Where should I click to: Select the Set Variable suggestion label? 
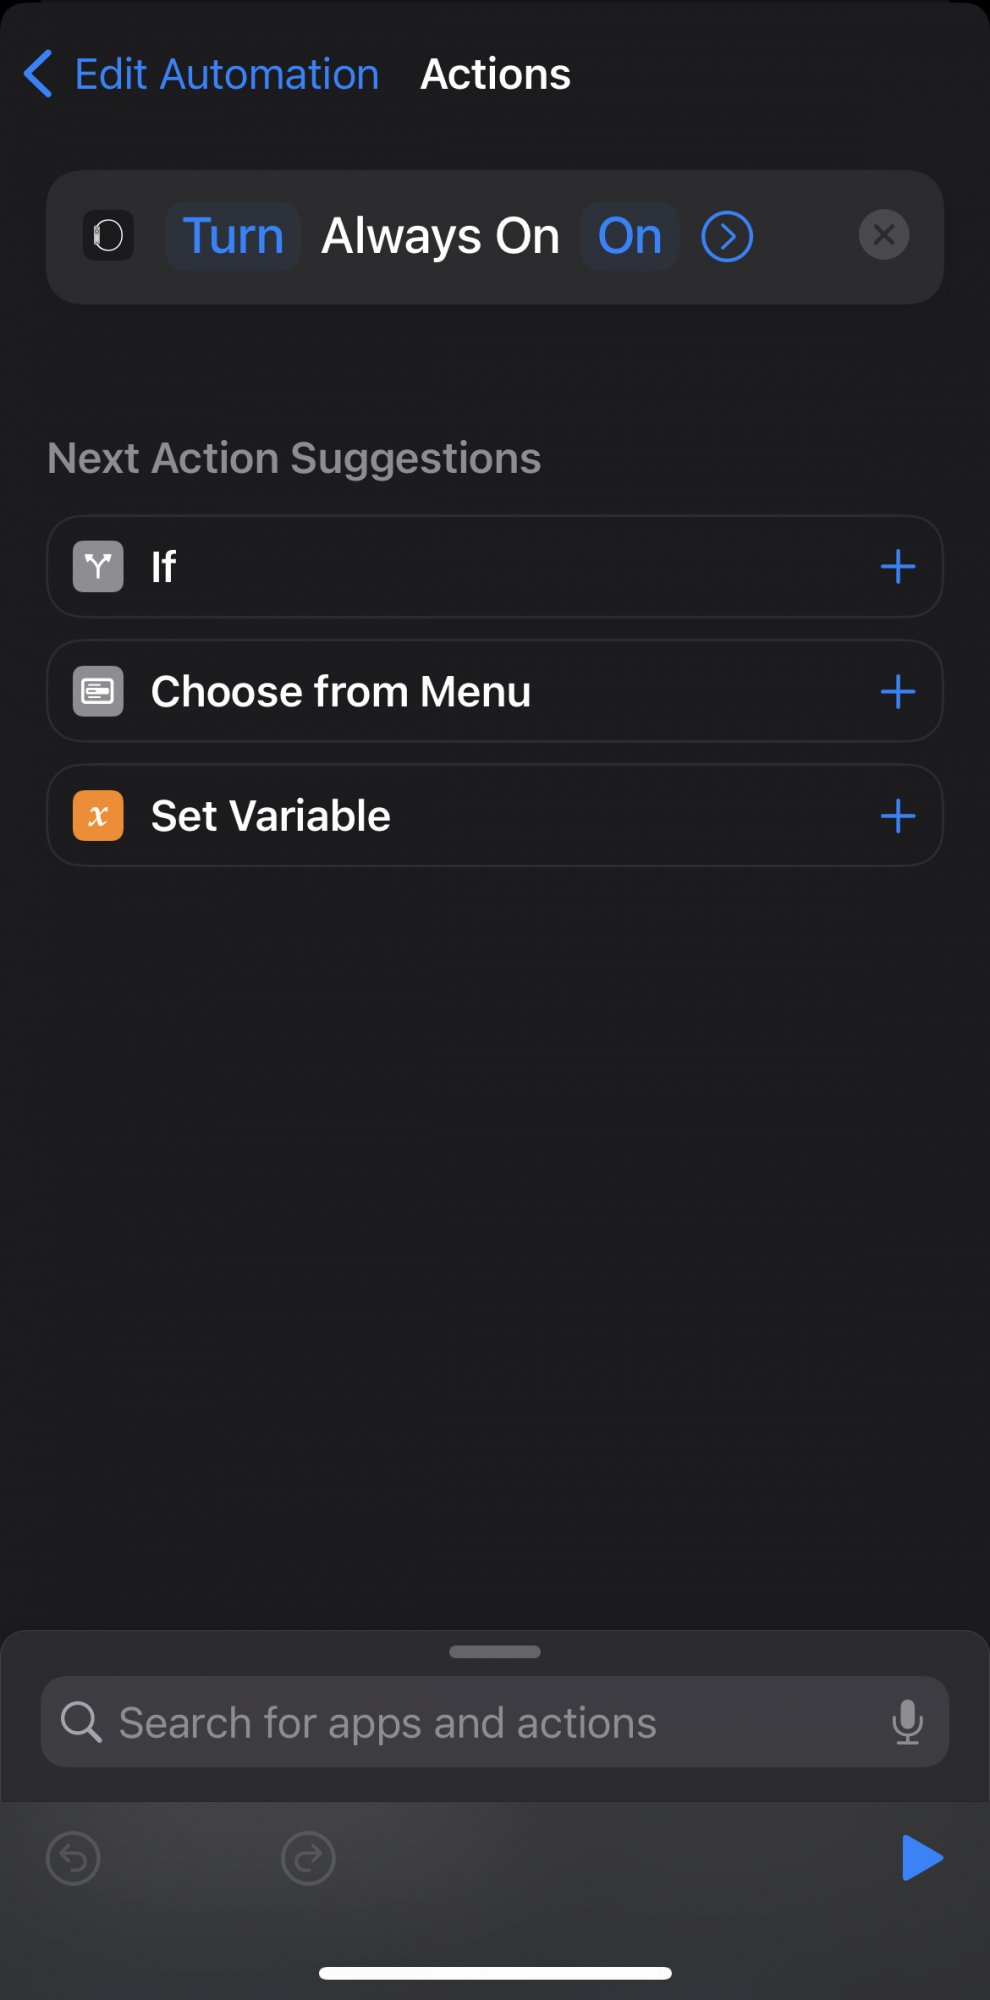(x=270, y=816)
